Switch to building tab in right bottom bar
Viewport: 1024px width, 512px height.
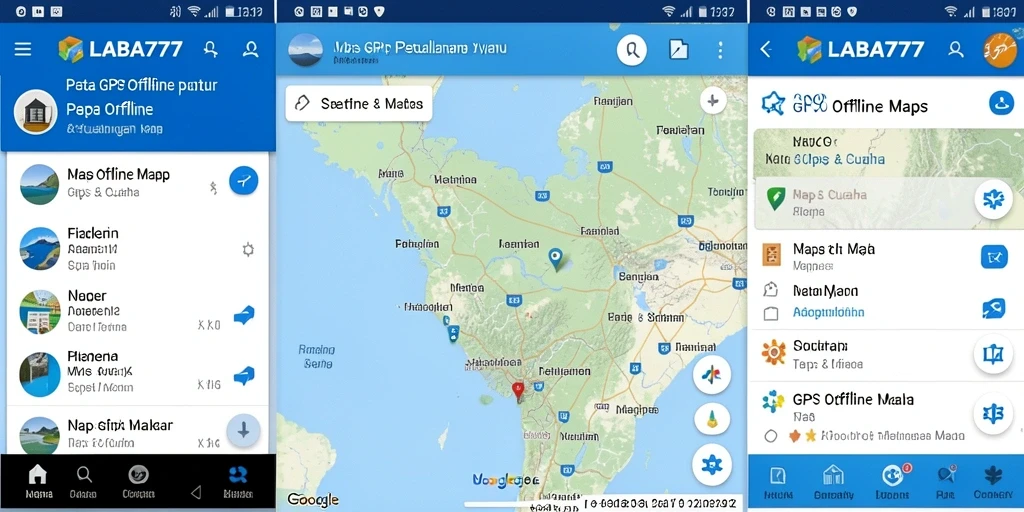tap(833, 483)
